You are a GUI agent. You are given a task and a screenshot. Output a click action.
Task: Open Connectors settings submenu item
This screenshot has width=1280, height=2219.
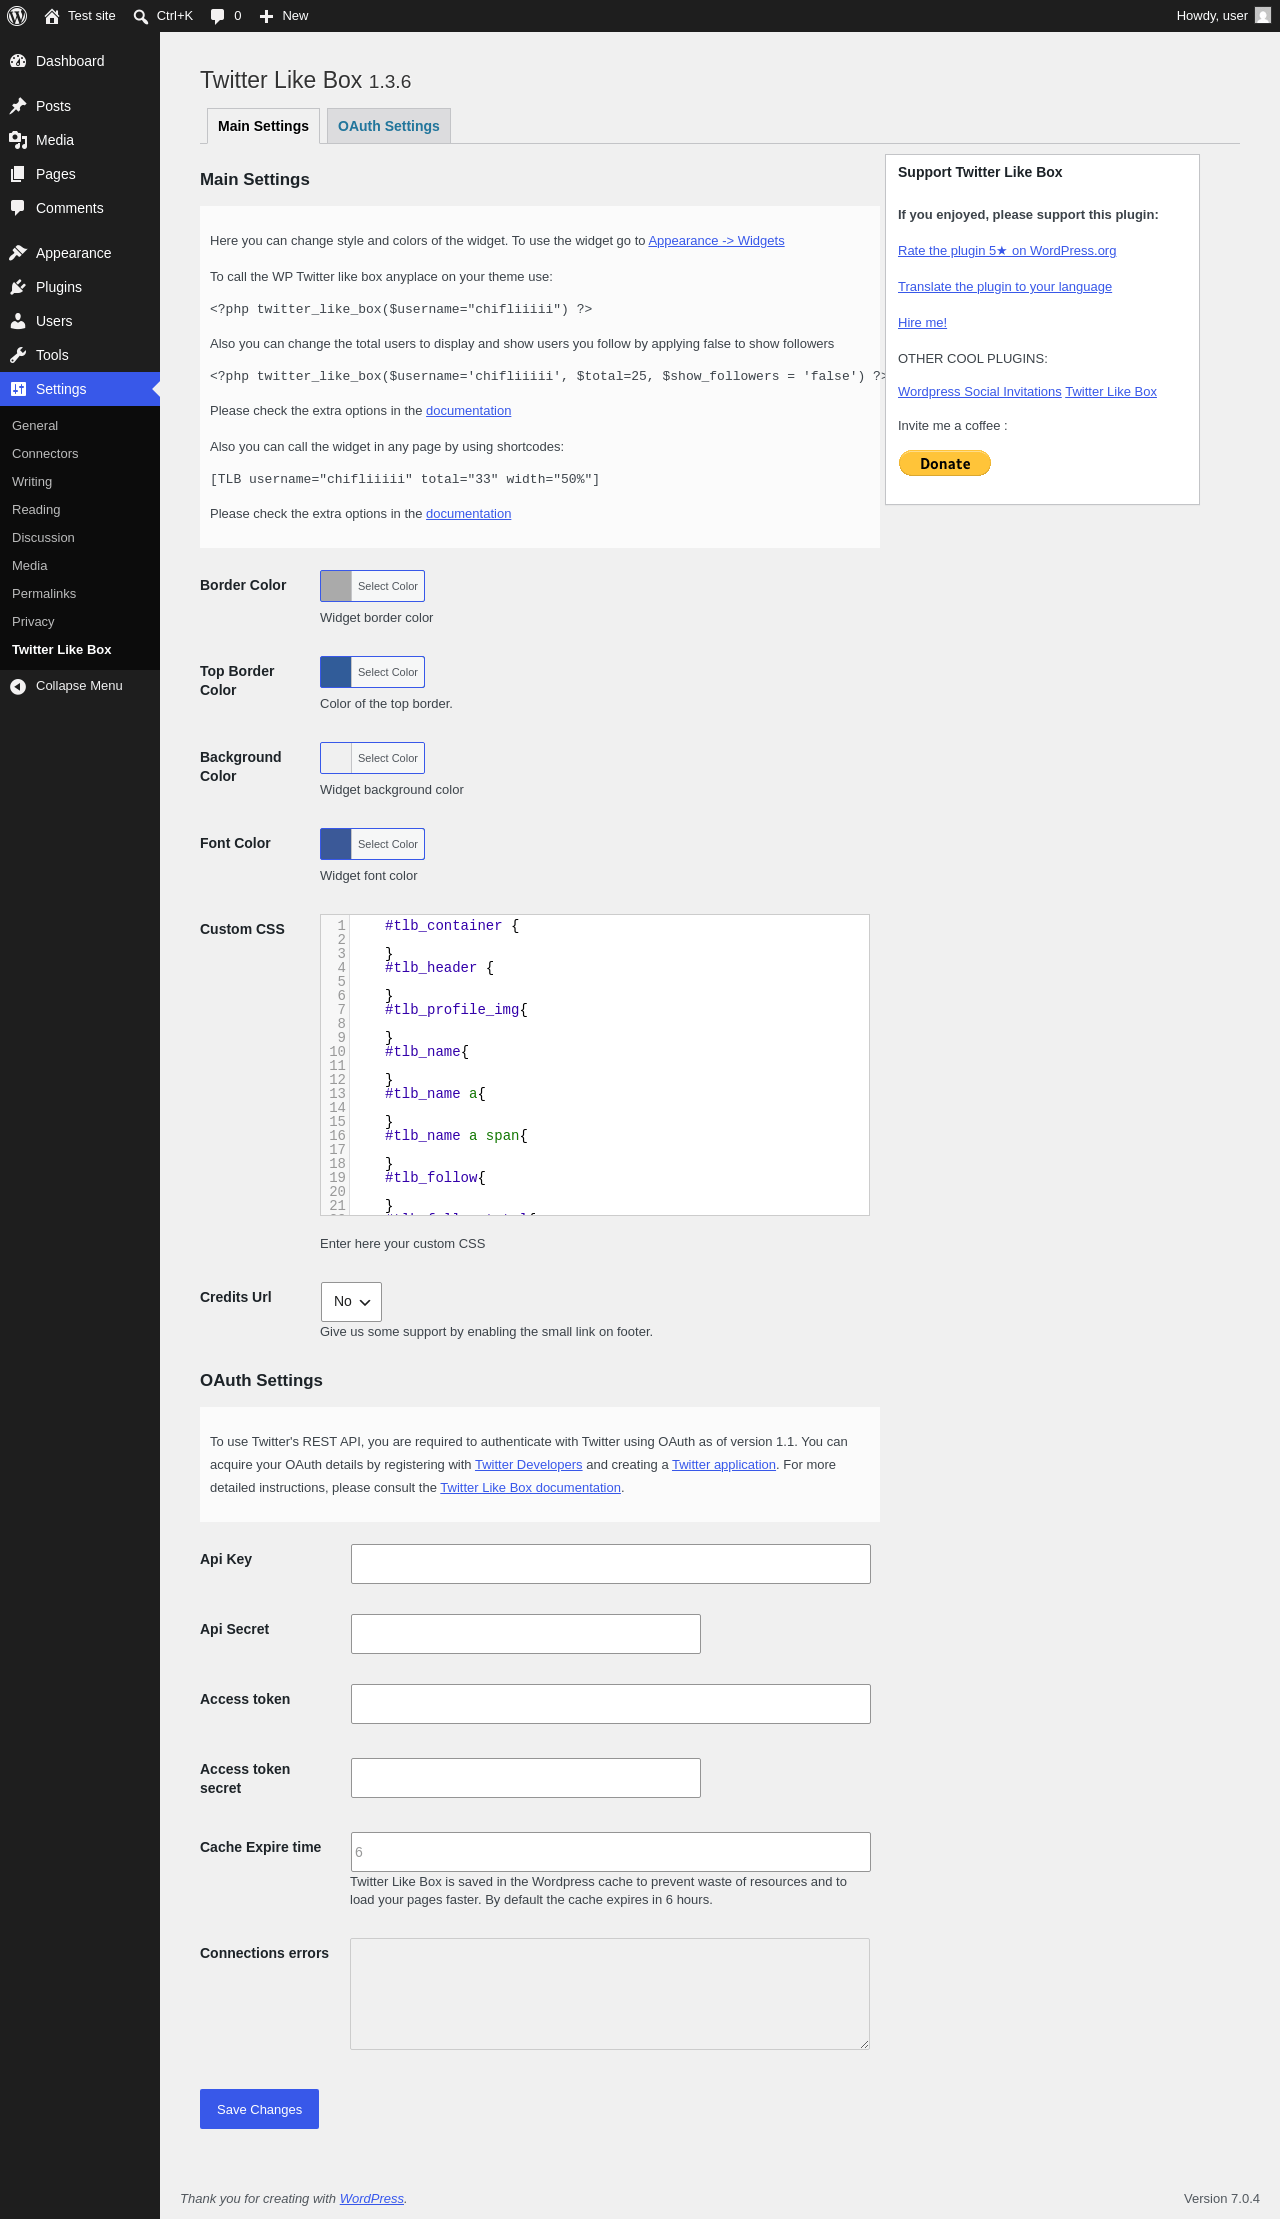(45, 454)
